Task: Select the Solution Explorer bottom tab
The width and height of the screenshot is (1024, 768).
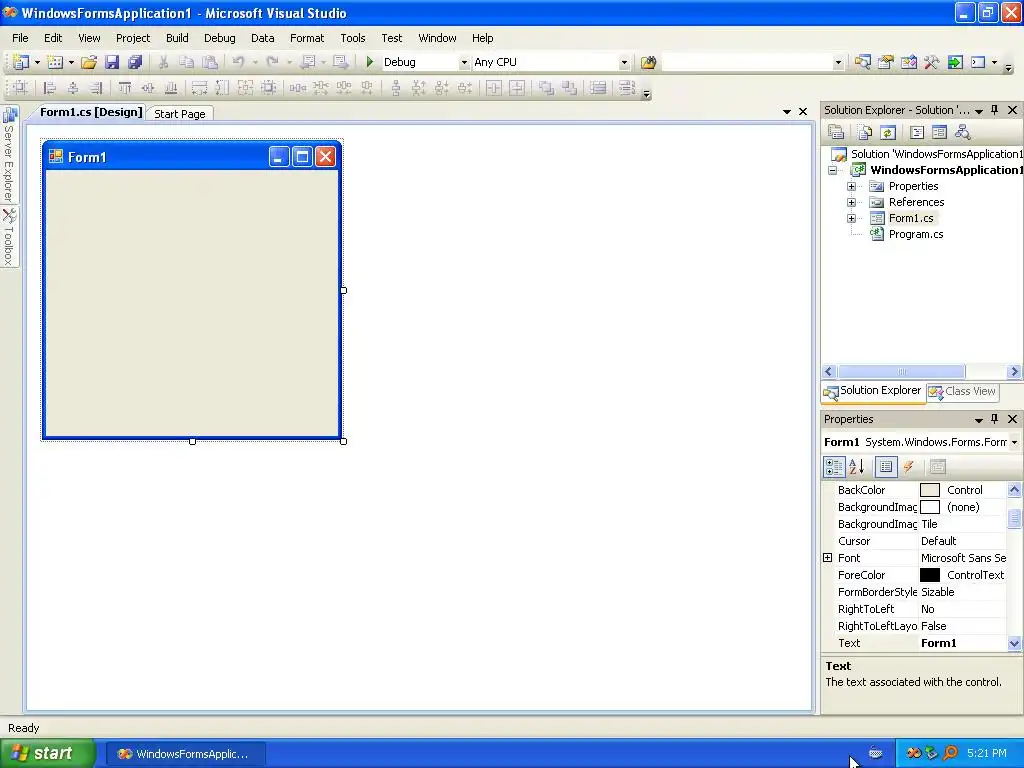Action: pos(872,391)
